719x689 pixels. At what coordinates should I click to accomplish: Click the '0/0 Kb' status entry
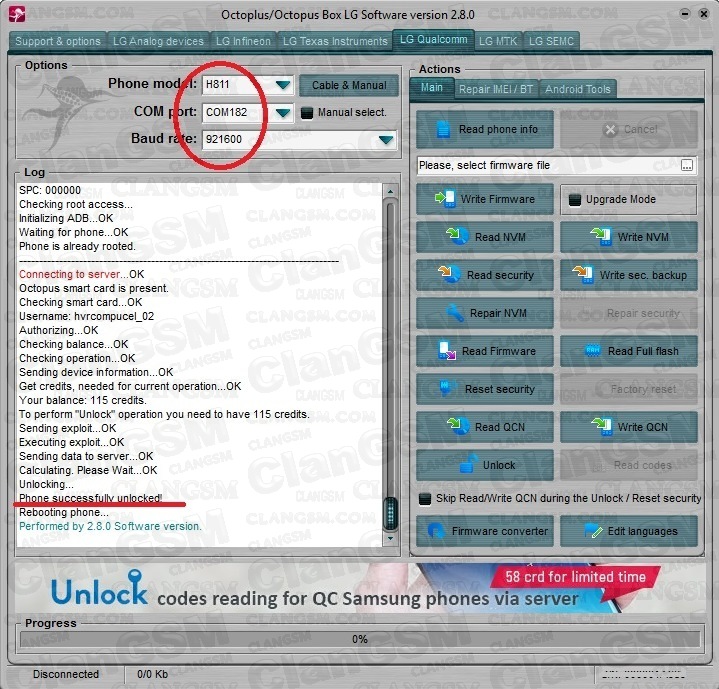point(153,674)
